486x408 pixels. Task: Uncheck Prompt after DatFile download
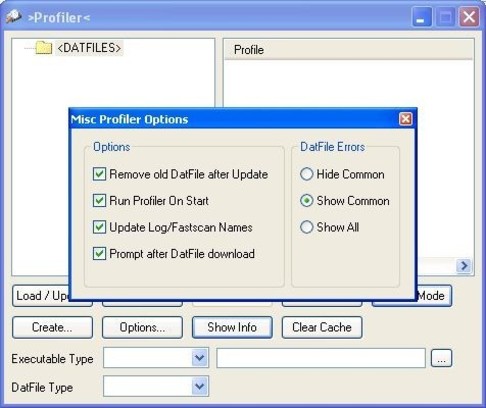click(99, 254)
